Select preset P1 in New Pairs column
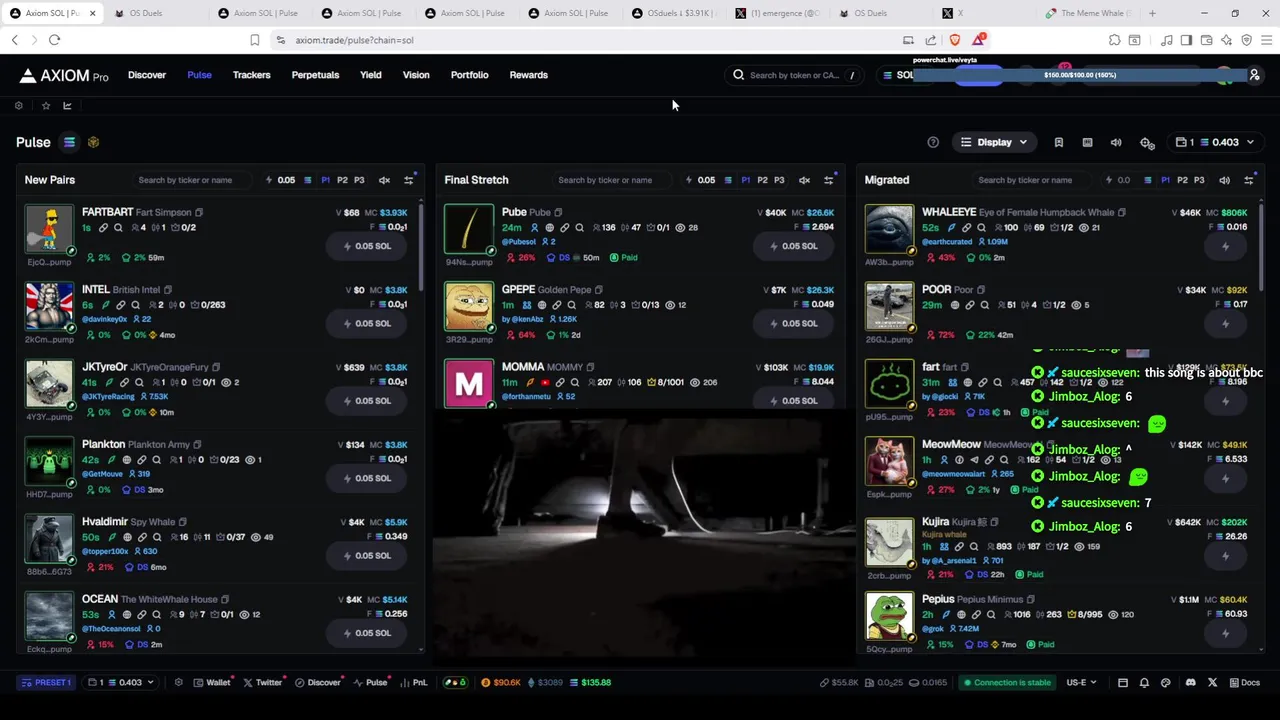The width and height of the screenshot is (1280, 720). point(325,180)
